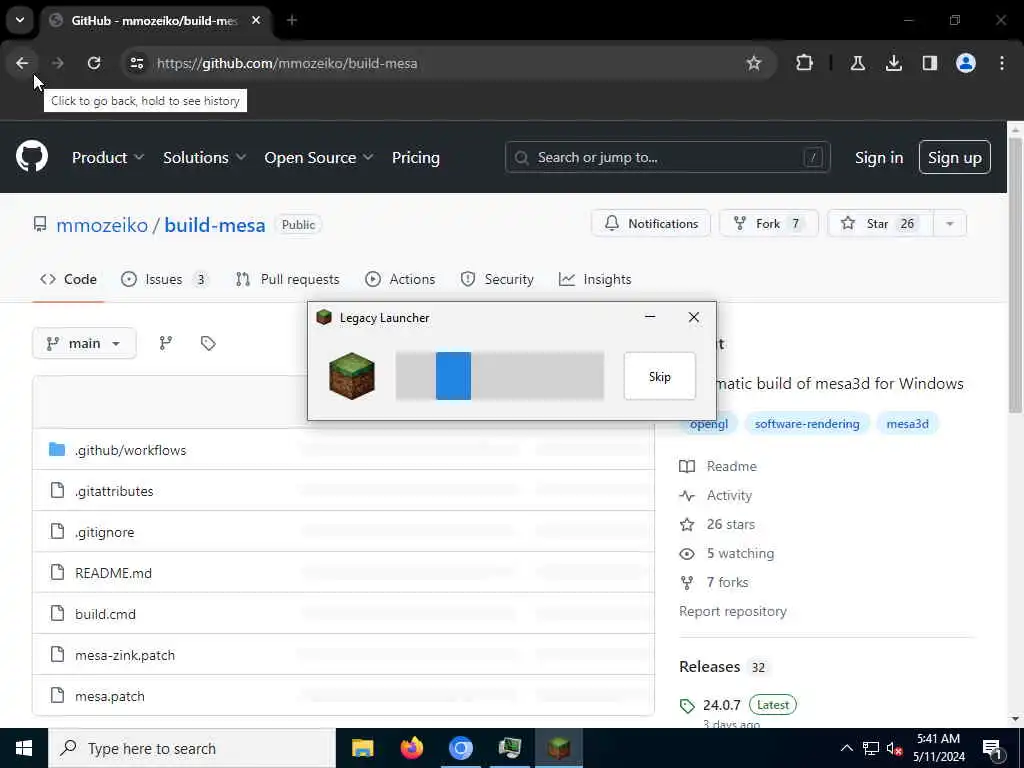This screenshot has height=768, width=1024.
Task: Launch Firefox from the taskbar
Action: tap(411, 748)
